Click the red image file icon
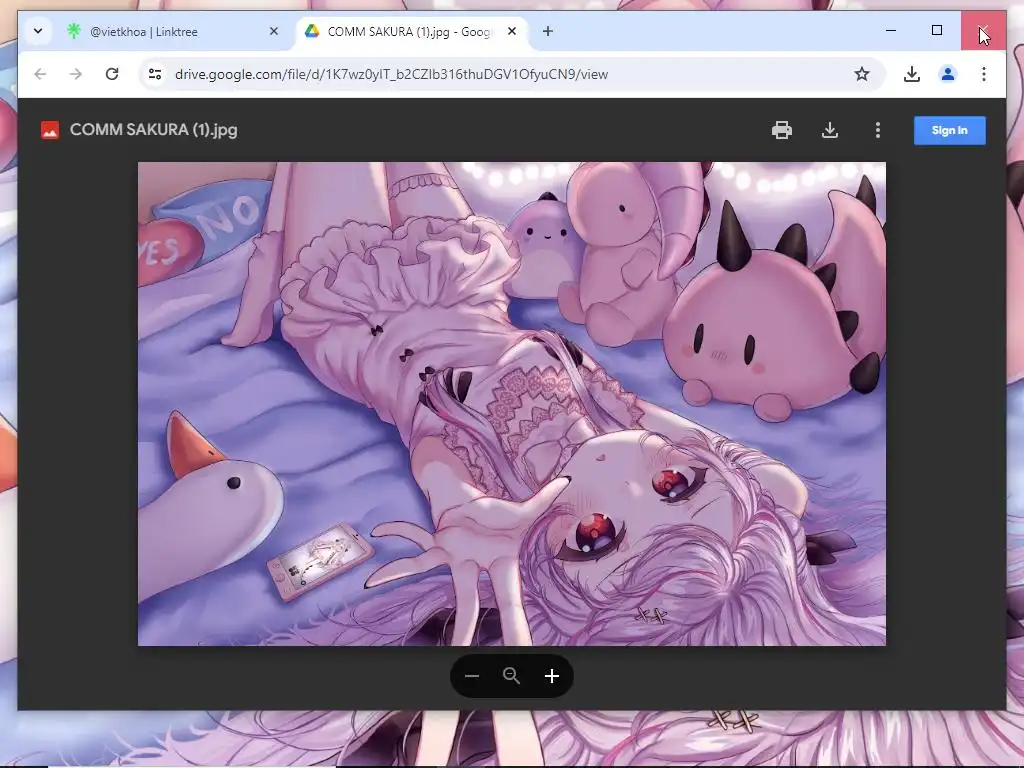Viewport: 1024px width, 768px height. (50, 130)
